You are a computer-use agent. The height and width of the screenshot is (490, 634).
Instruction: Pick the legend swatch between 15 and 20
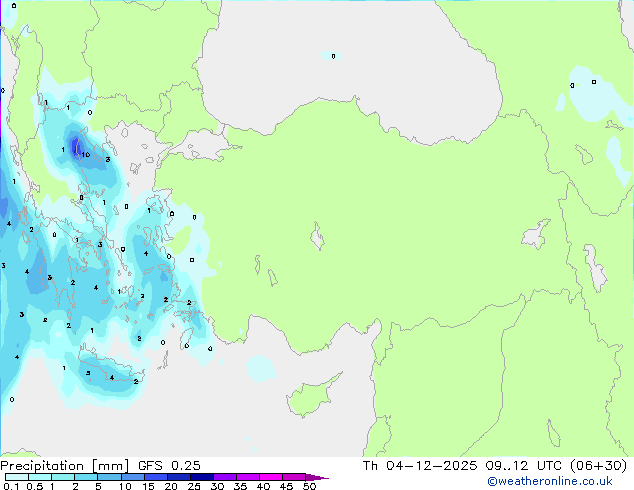click(156, 477)
